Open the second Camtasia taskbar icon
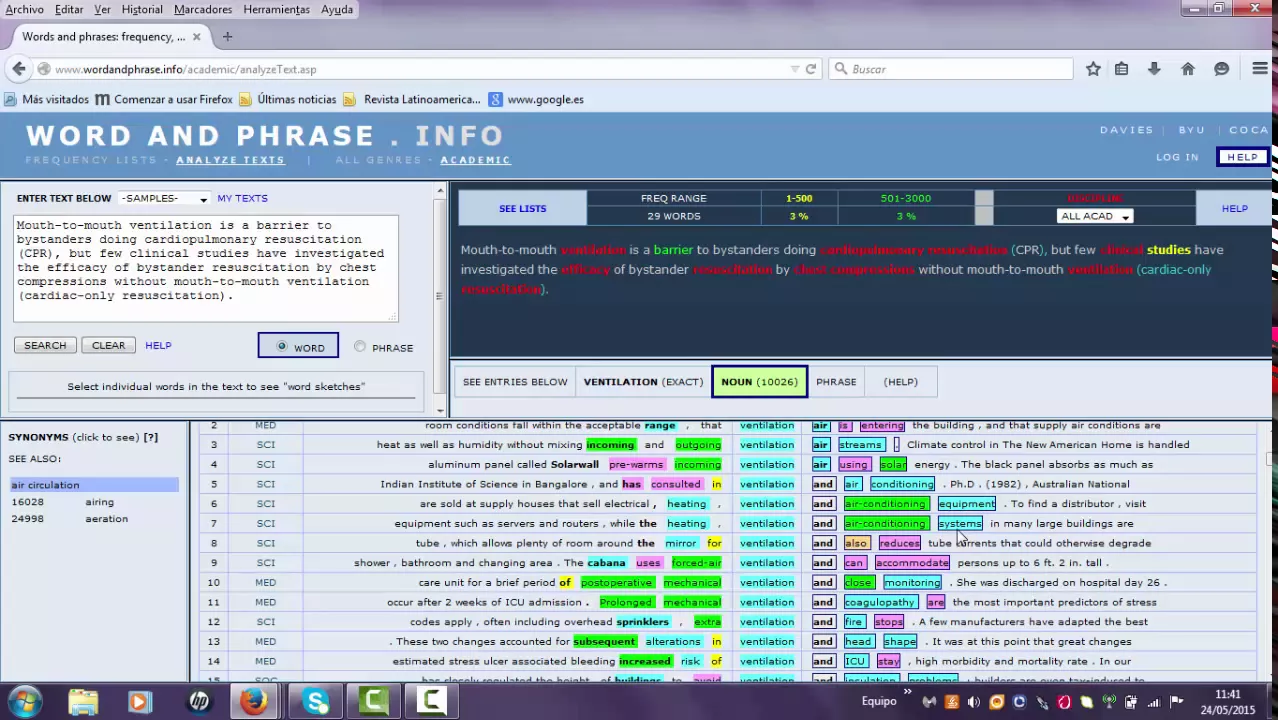1278x720 pixels. tap(432, 701)
